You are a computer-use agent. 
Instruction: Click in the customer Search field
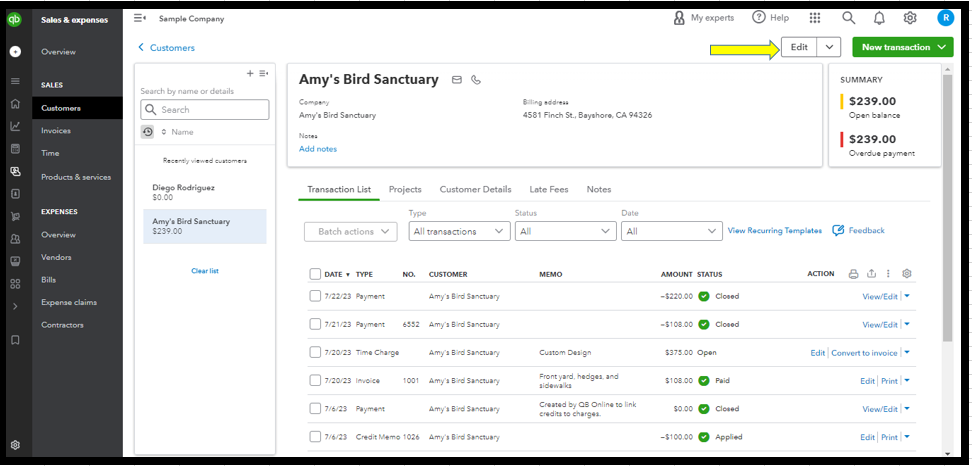205,110
